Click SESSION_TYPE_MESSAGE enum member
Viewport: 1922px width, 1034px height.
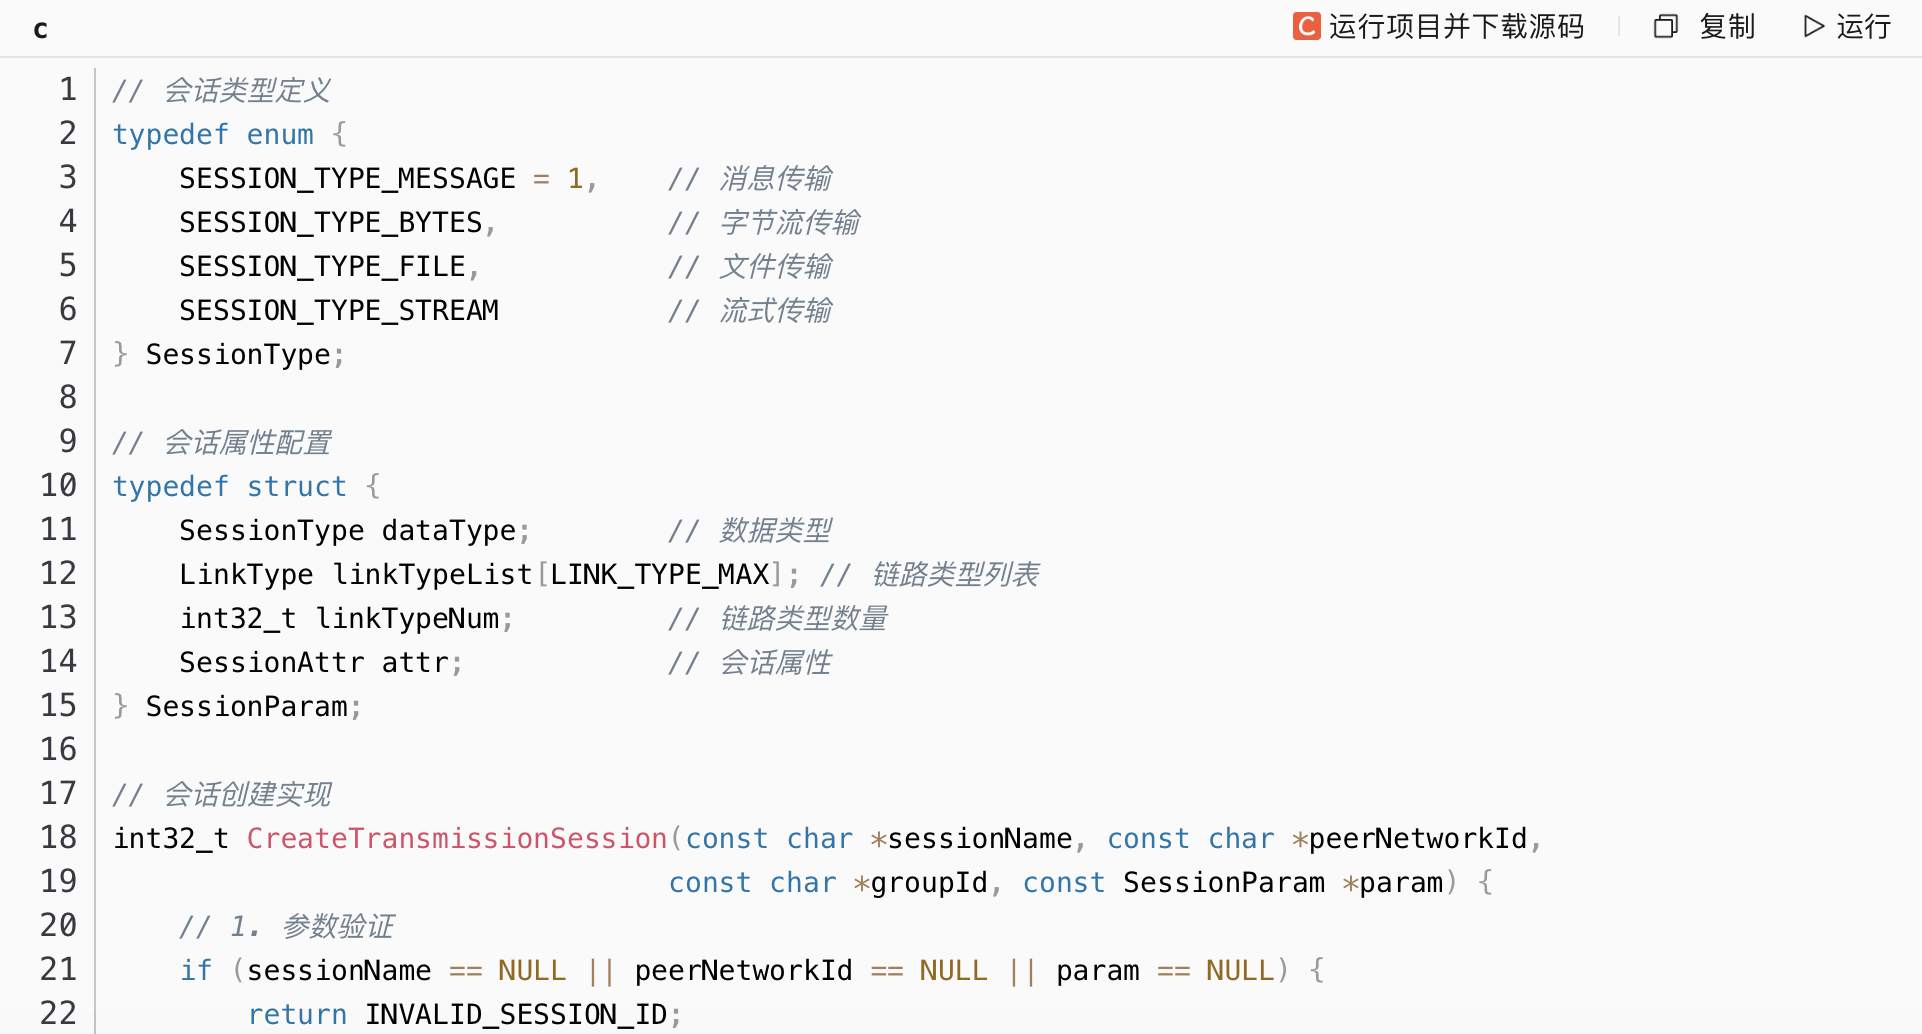[347, 178]
